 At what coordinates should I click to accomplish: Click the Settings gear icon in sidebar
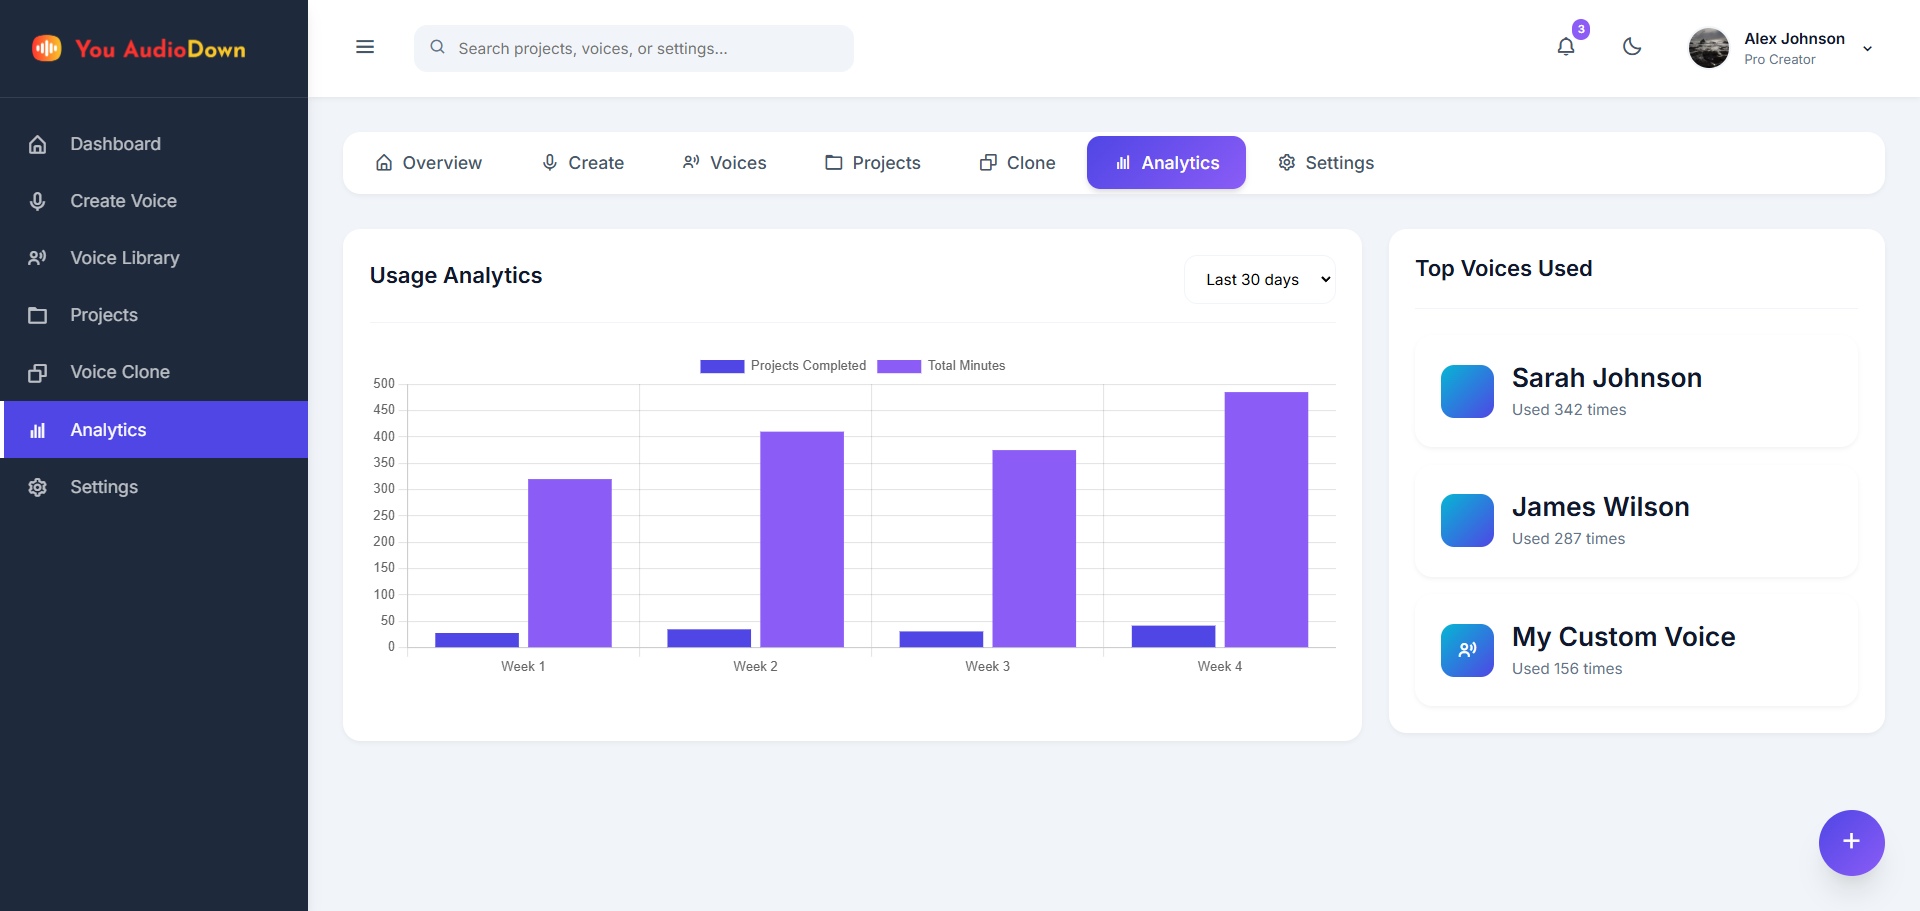[x=38, y=487]
